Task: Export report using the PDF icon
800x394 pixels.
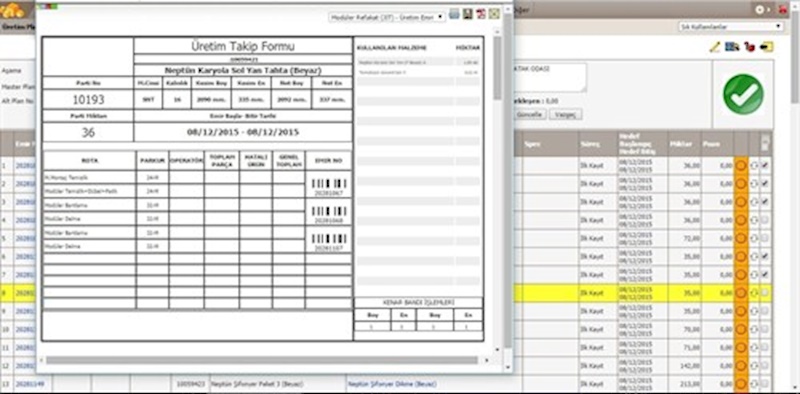Action: point(481,15)
